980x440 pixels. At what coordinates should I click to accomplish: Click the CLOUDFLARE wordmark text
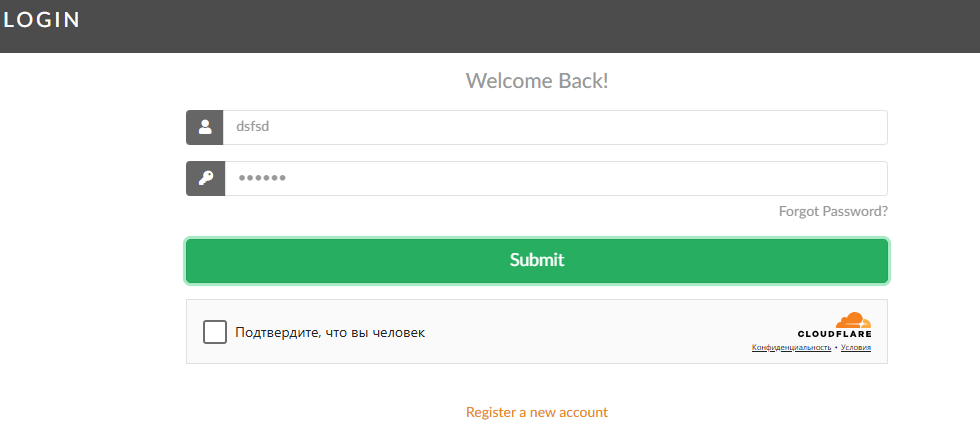834,334
